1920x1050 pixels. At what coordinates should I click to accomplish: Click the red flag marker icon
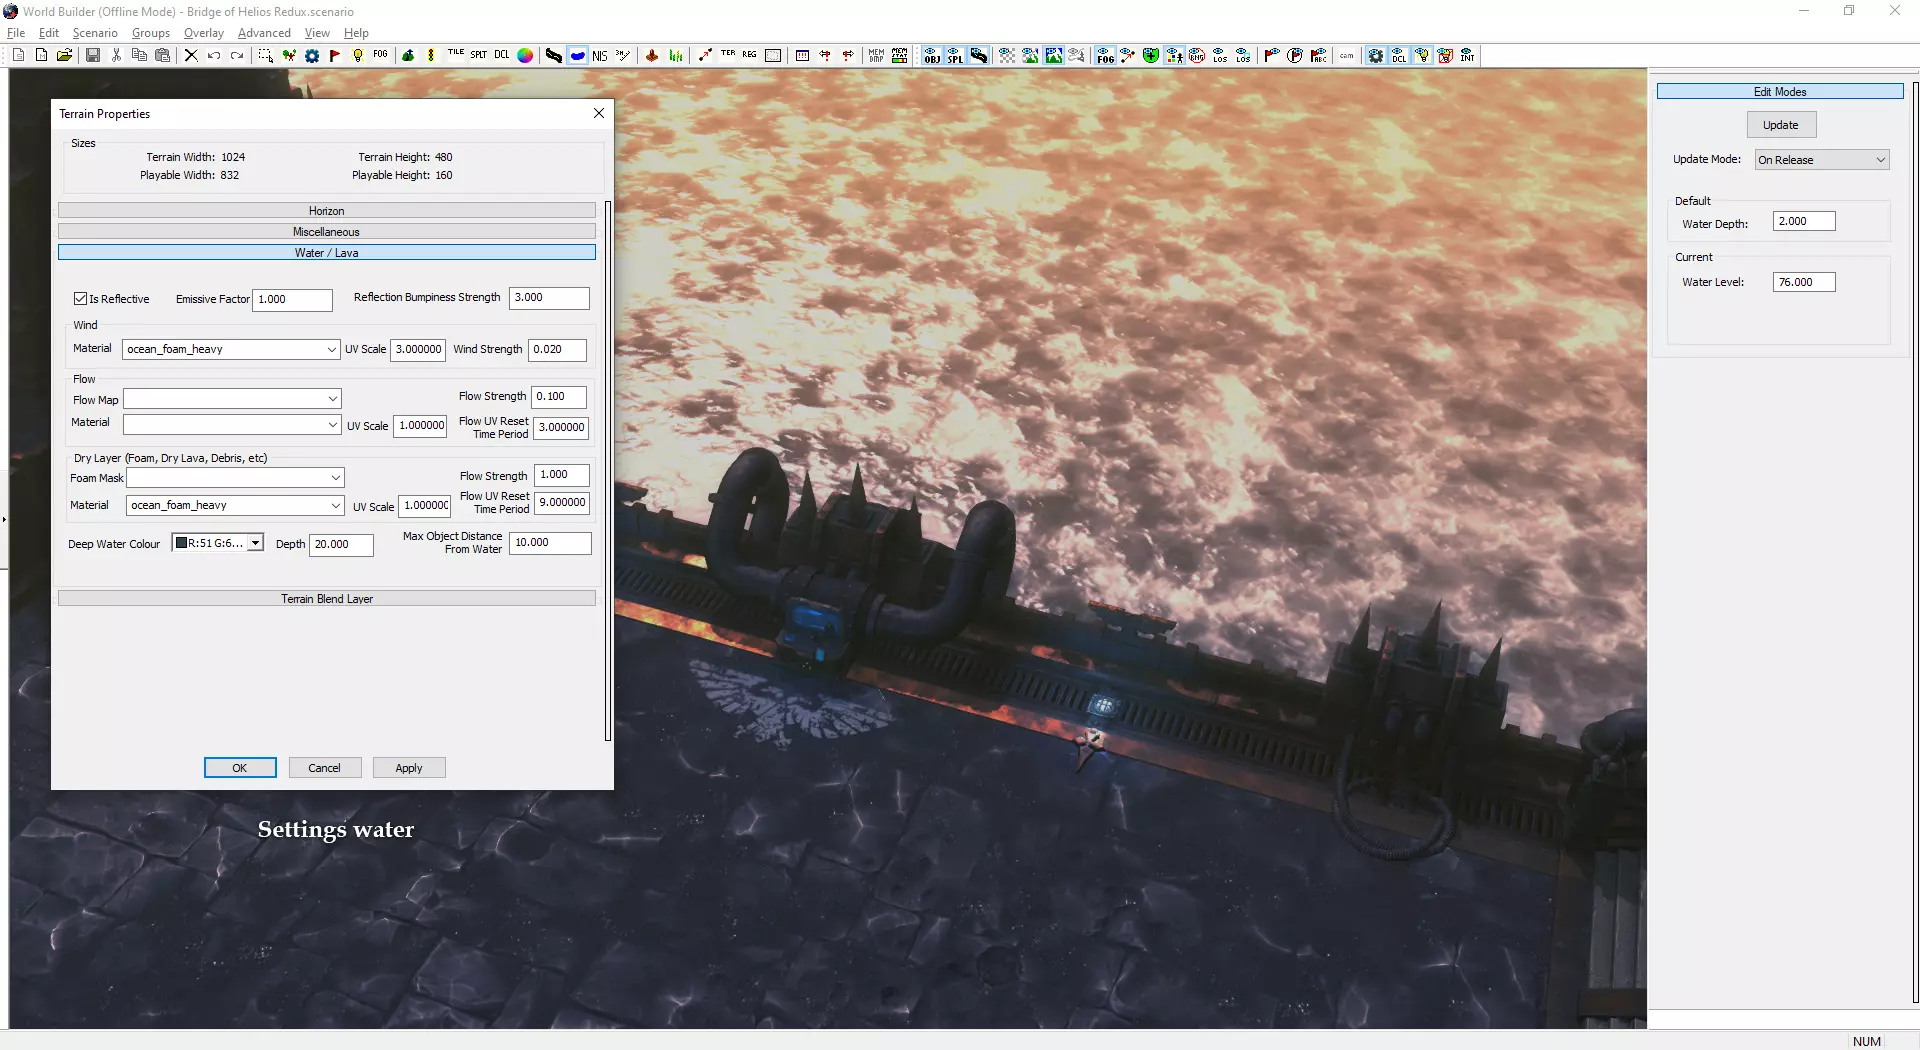tap(335, 56)
